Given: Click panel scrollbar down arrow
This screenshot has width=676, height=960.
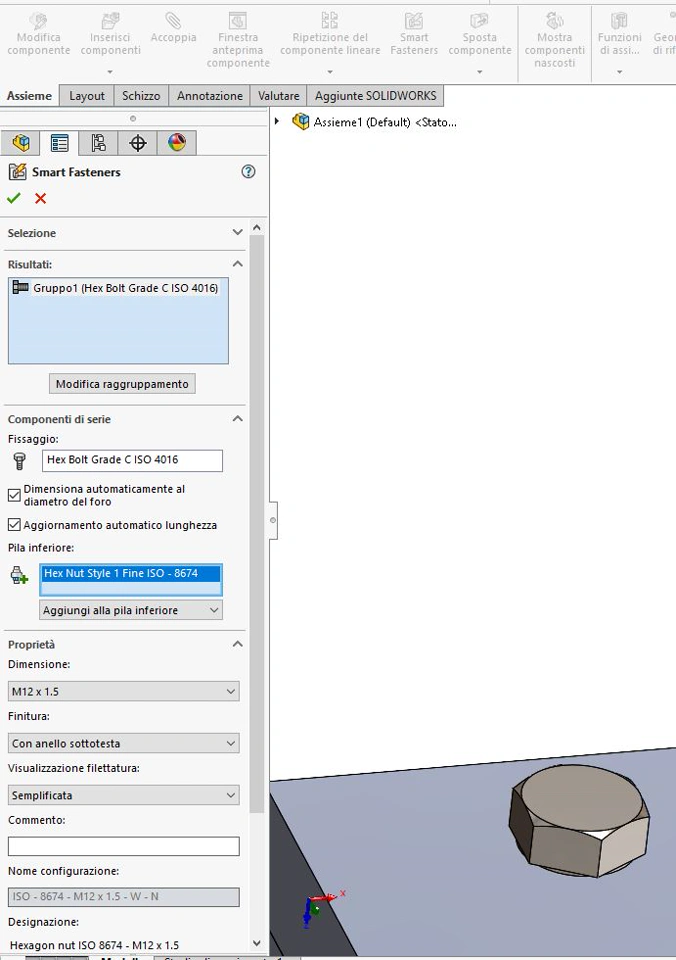Looking at the screenshot, I should (257, 943).
